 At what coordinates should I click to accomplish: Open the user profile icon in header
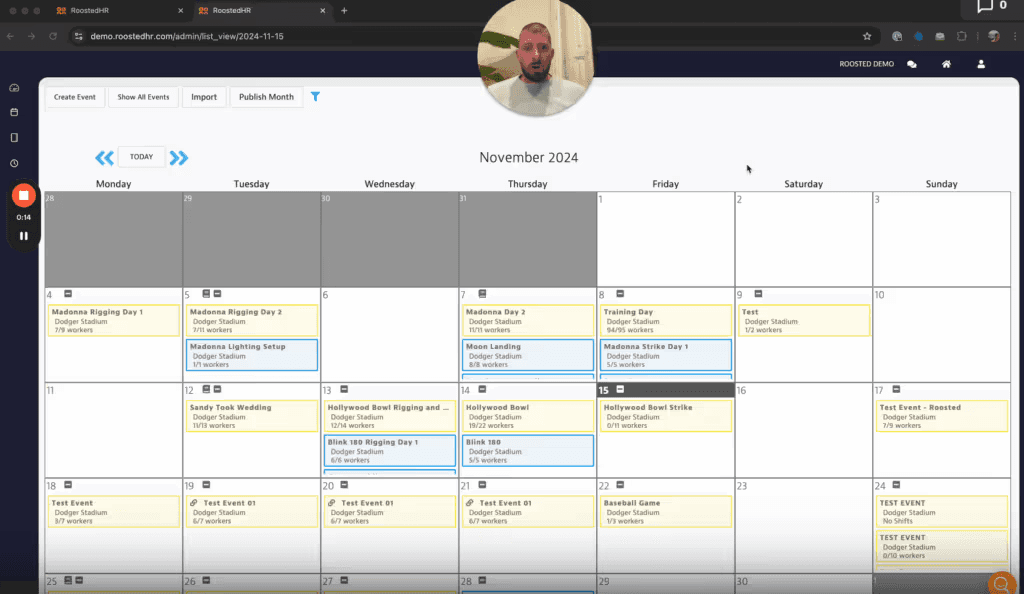(981, 64)
